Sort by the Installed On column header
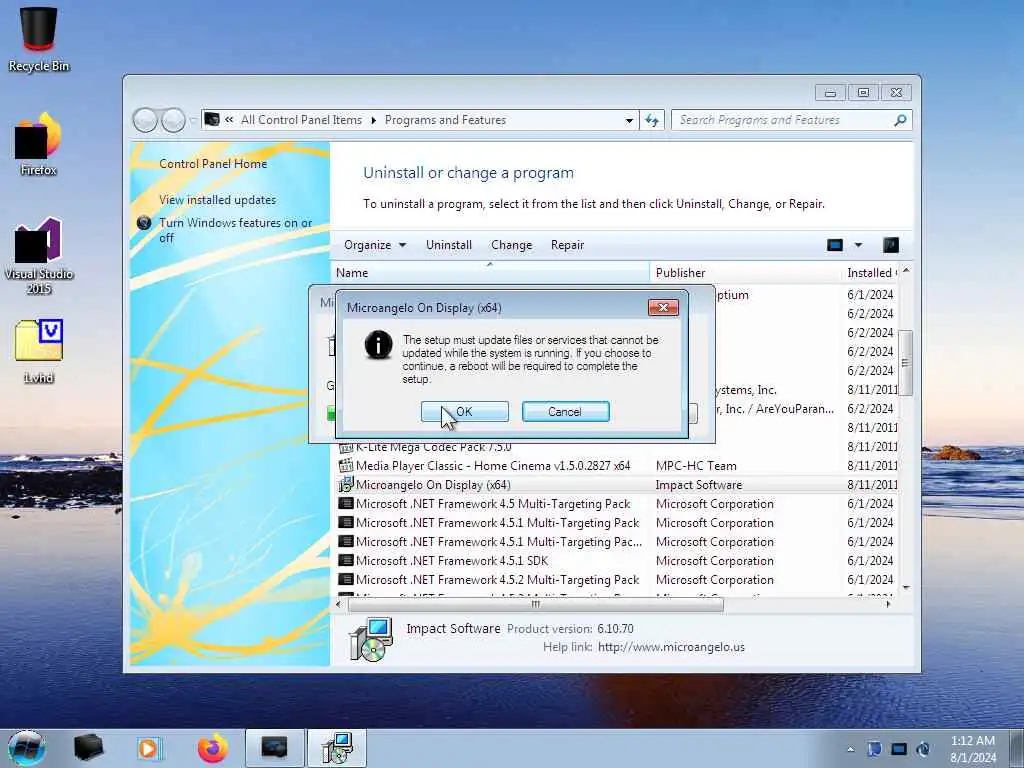Viewport: 1024px width, 768px height. click(871, 272)
